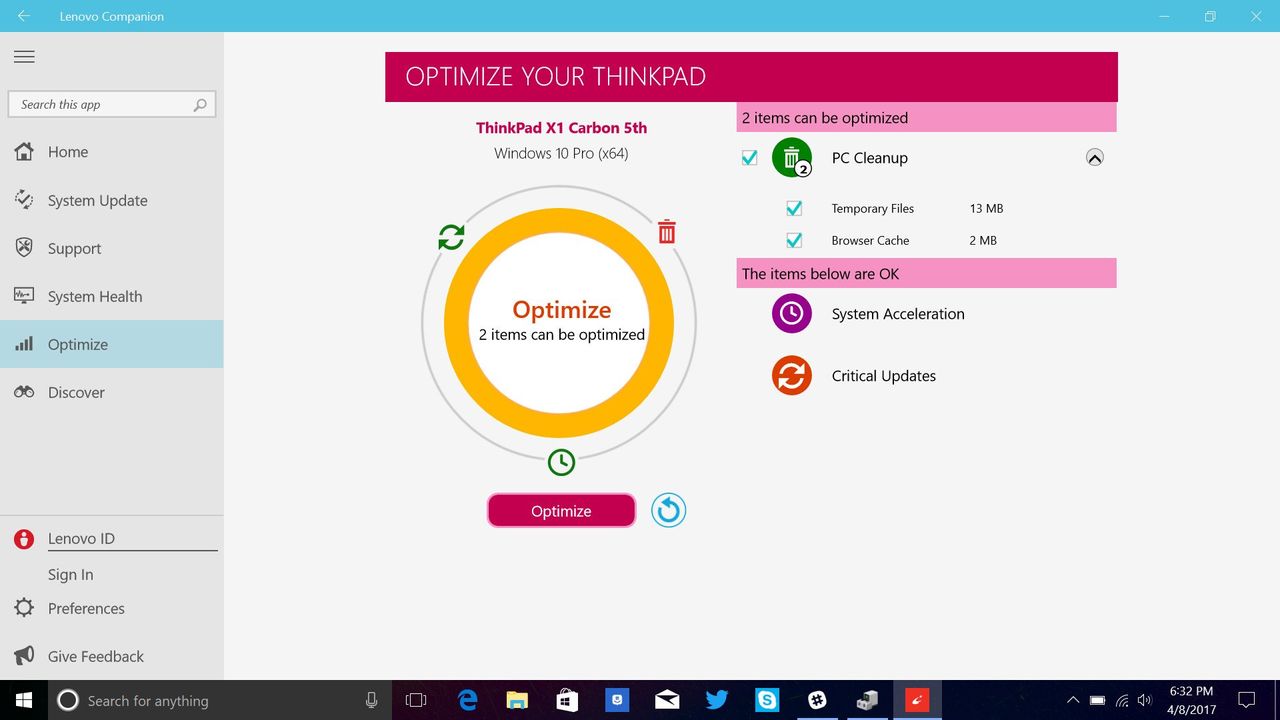Focus the Search this app field
Image resolution: width=1280 pixels, height=720 pixels.
point(112,104)
